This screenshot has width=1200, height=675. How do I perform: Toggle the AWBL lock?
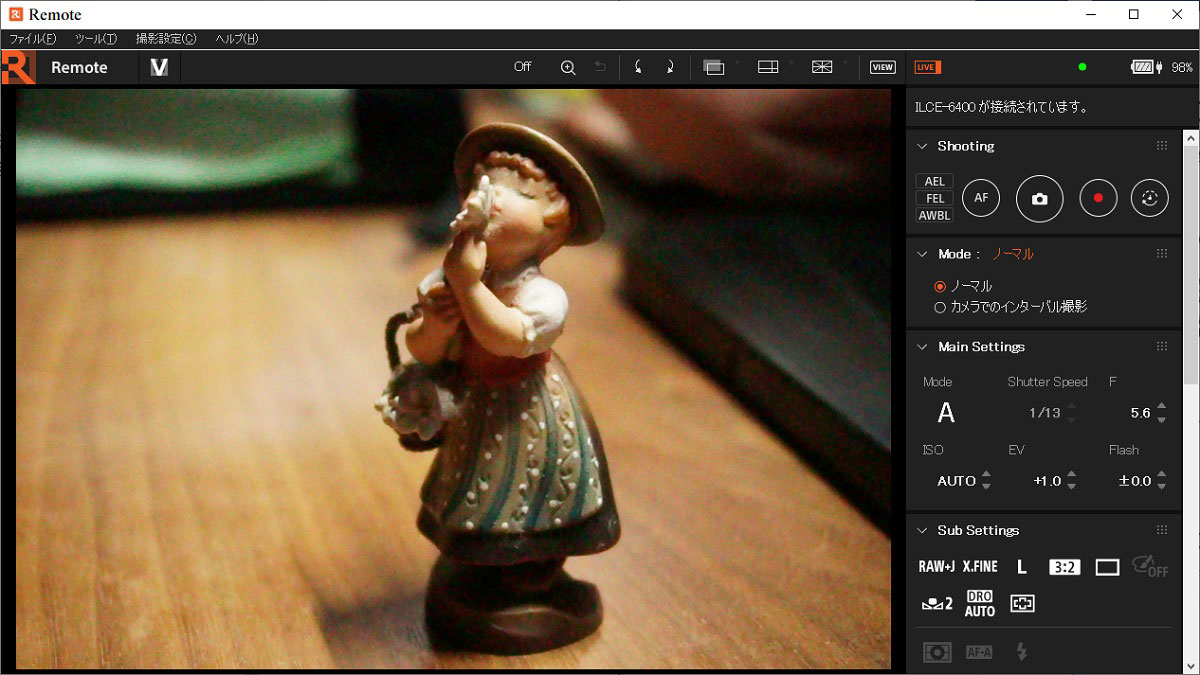935,216
